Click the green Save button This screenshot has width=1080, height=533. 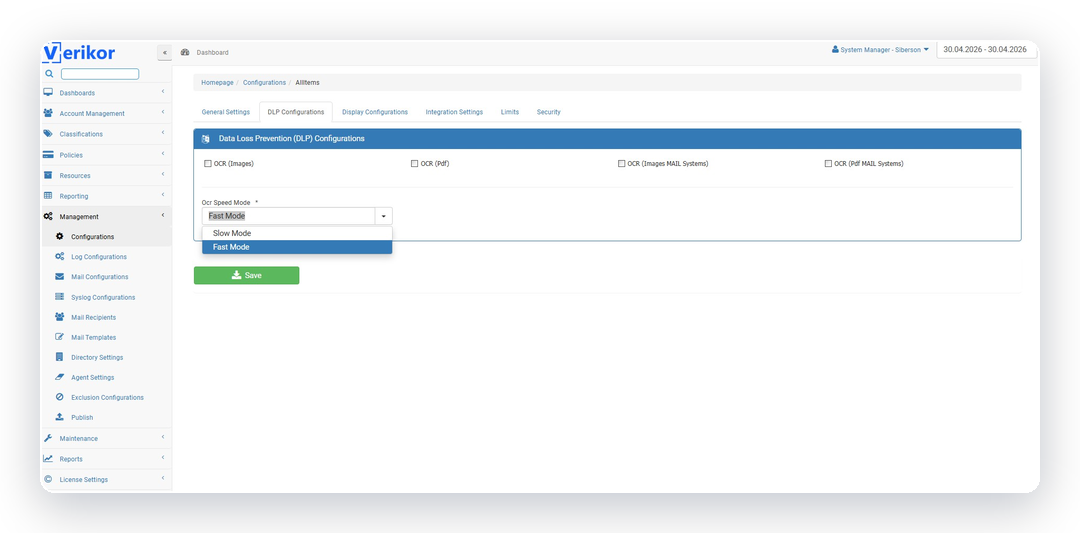click(x=247, y=275)
